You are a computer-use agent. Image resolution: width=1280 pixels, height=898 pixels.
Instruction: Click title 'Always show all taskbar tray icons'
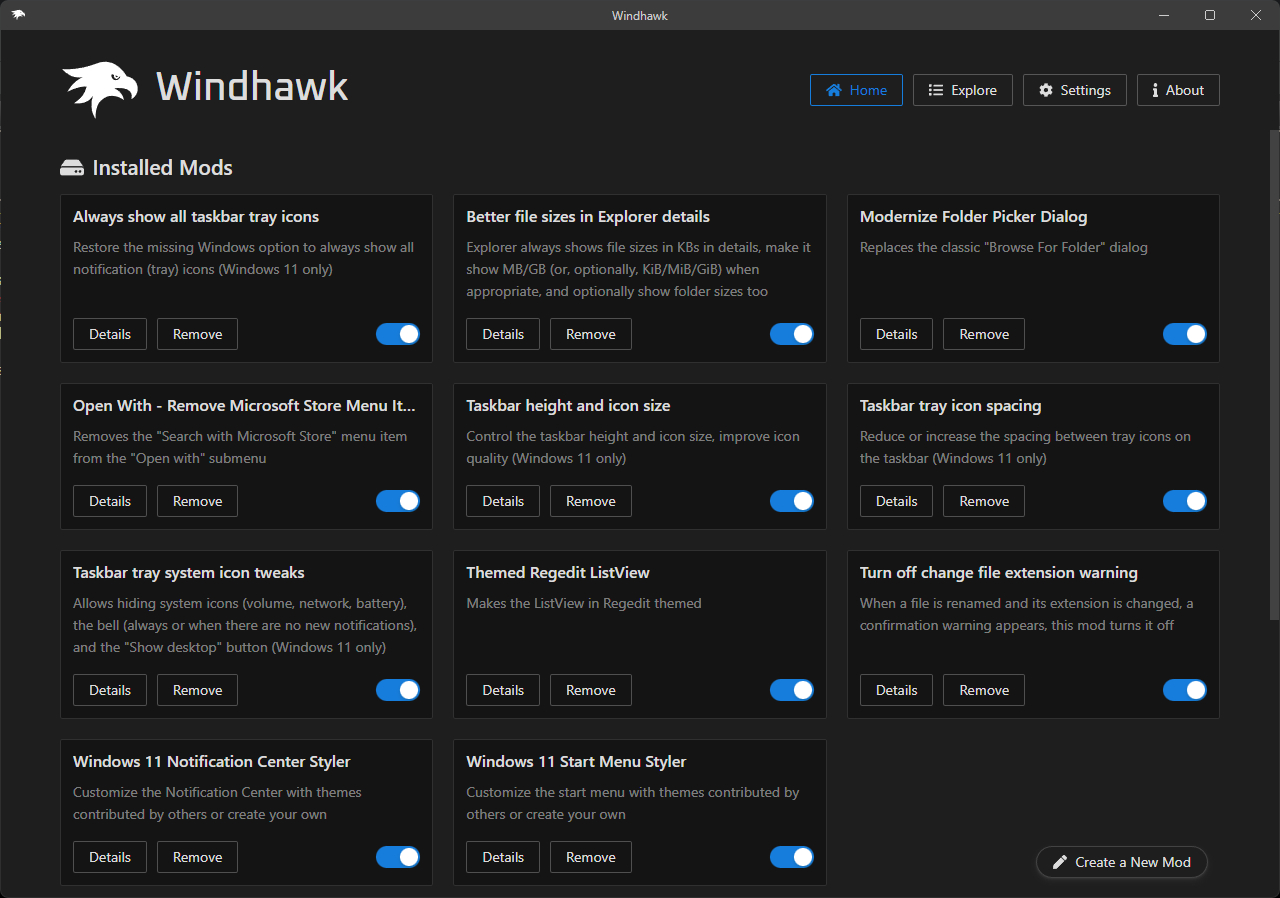click(x=196, y=217)
